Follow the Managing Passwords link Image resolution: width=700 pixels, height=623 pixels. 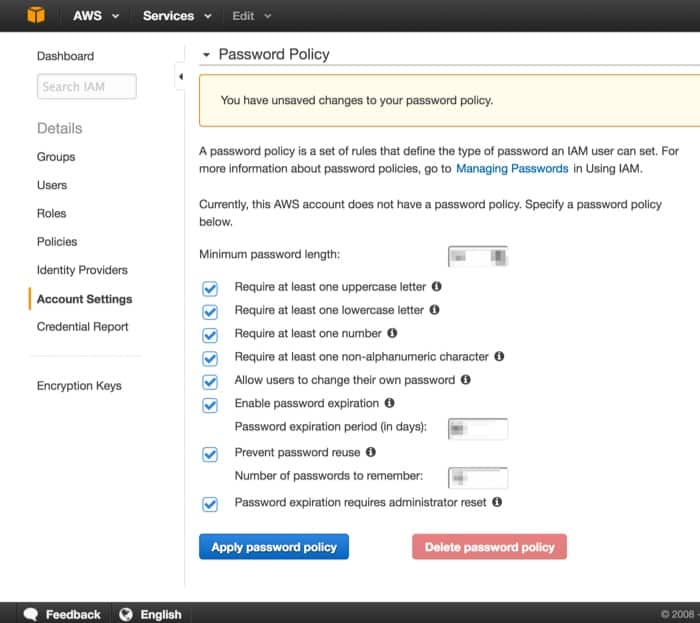pyautogui.click(x=512, y=169)
